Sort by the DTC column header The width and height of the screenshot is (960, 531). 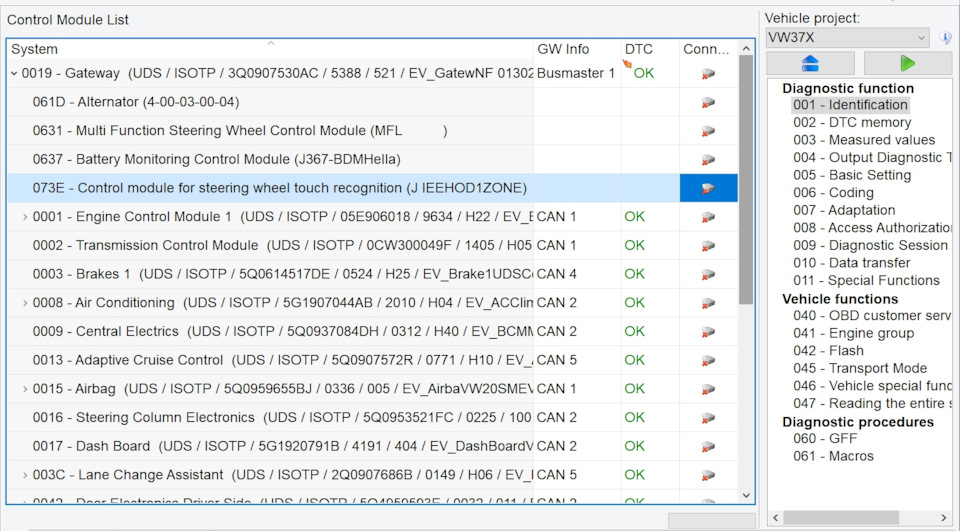tap(650, 49)
